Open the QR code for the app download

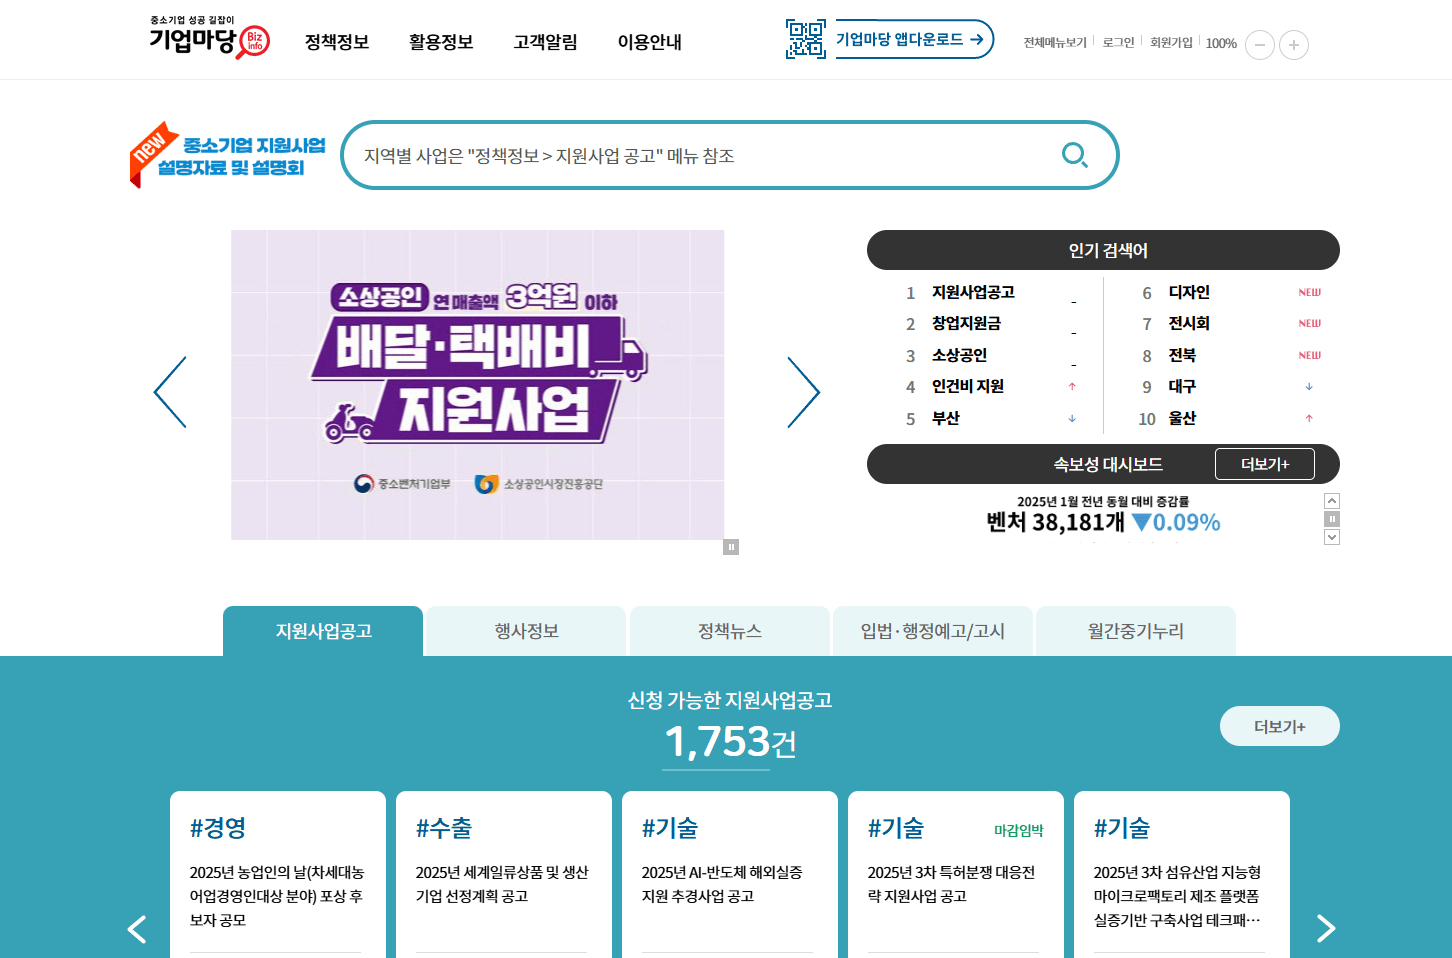(805, 39)
